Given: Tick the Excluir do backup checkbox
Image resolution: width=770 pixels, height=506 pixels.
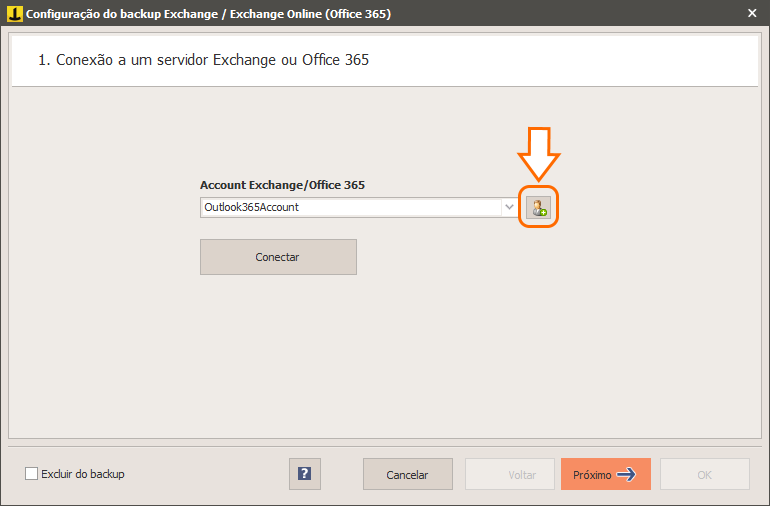Looking at the screenshot, I should 31,474.
